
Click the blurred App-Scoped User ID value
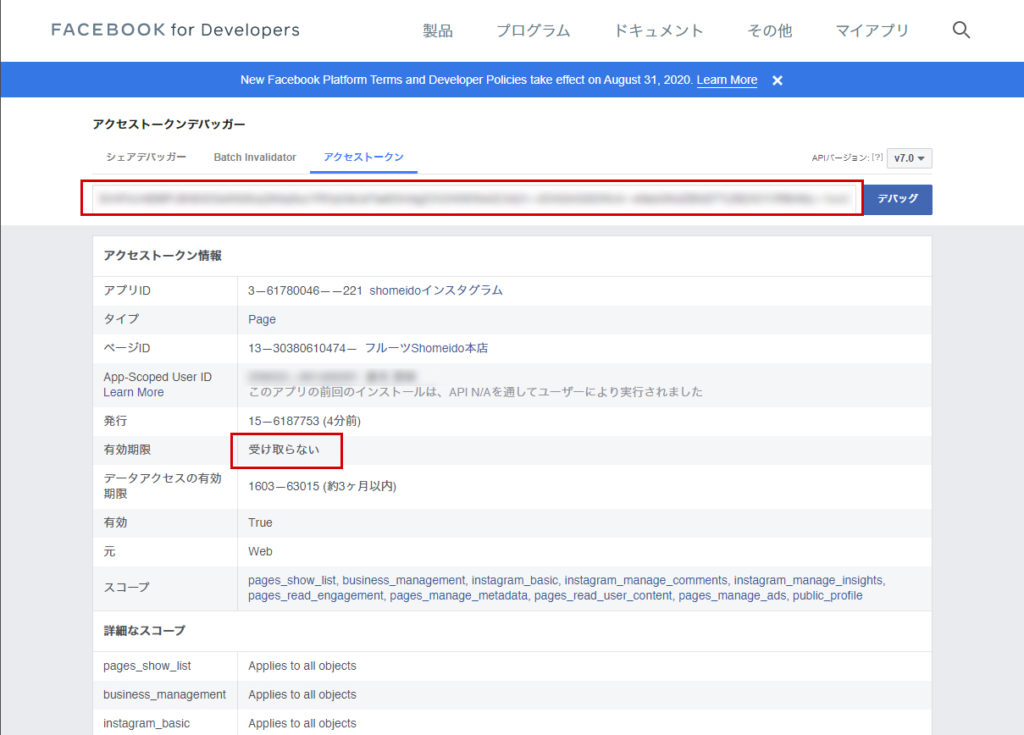(x=310, y=376)
